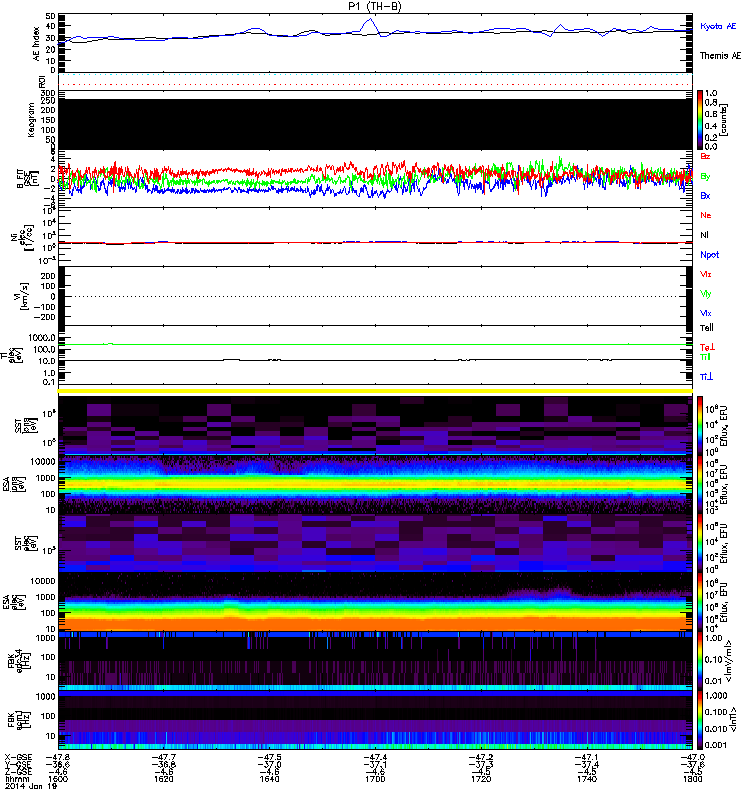
Task: Click the date label 2014 Jan 19
Action: (31, 786)
